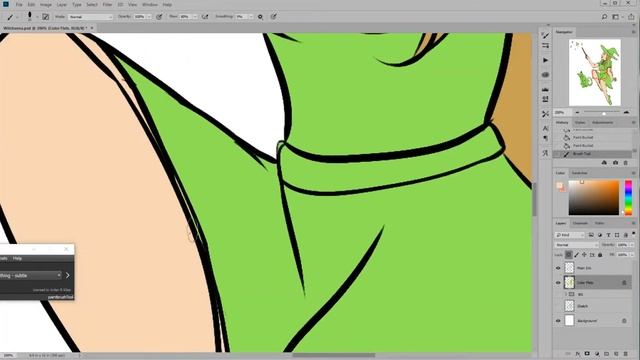640x360 pixels.
Task: Click the Navigator zoom slider
Action: tap(602, 112)
